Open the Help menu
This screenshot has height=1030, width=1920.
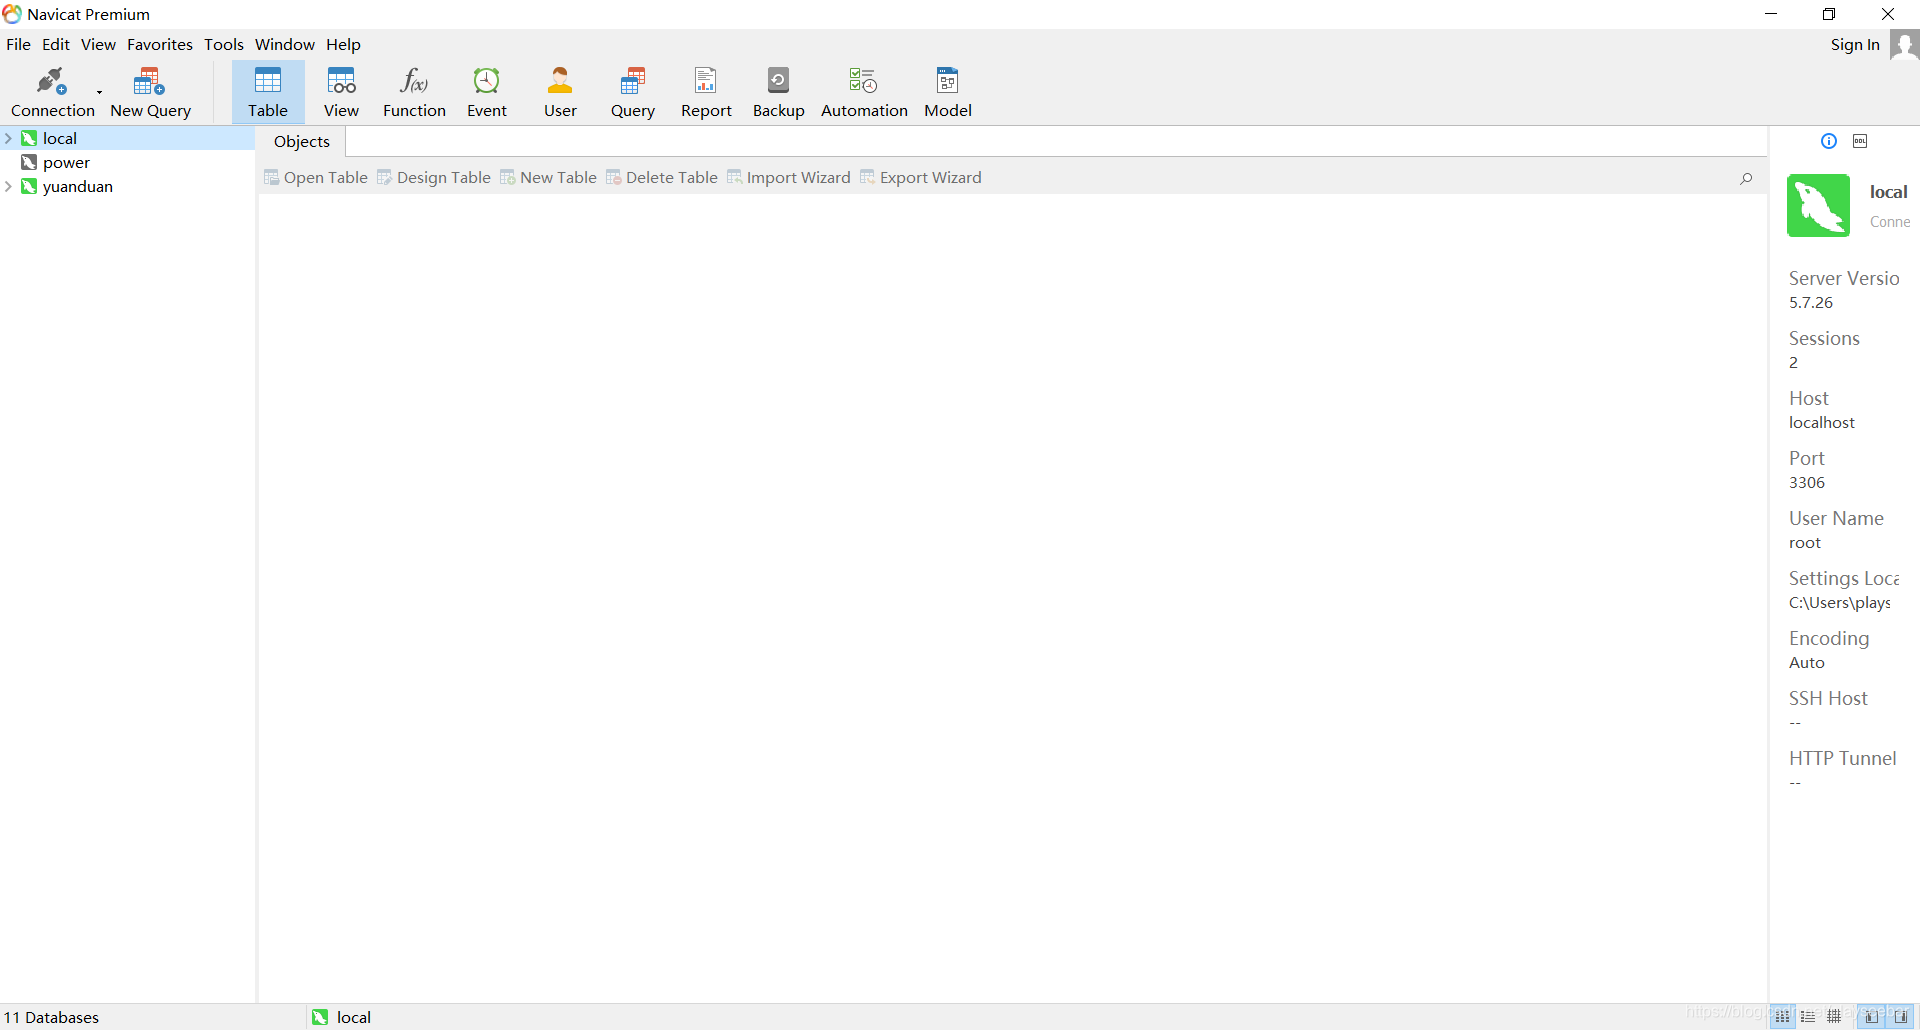[343, 44]
